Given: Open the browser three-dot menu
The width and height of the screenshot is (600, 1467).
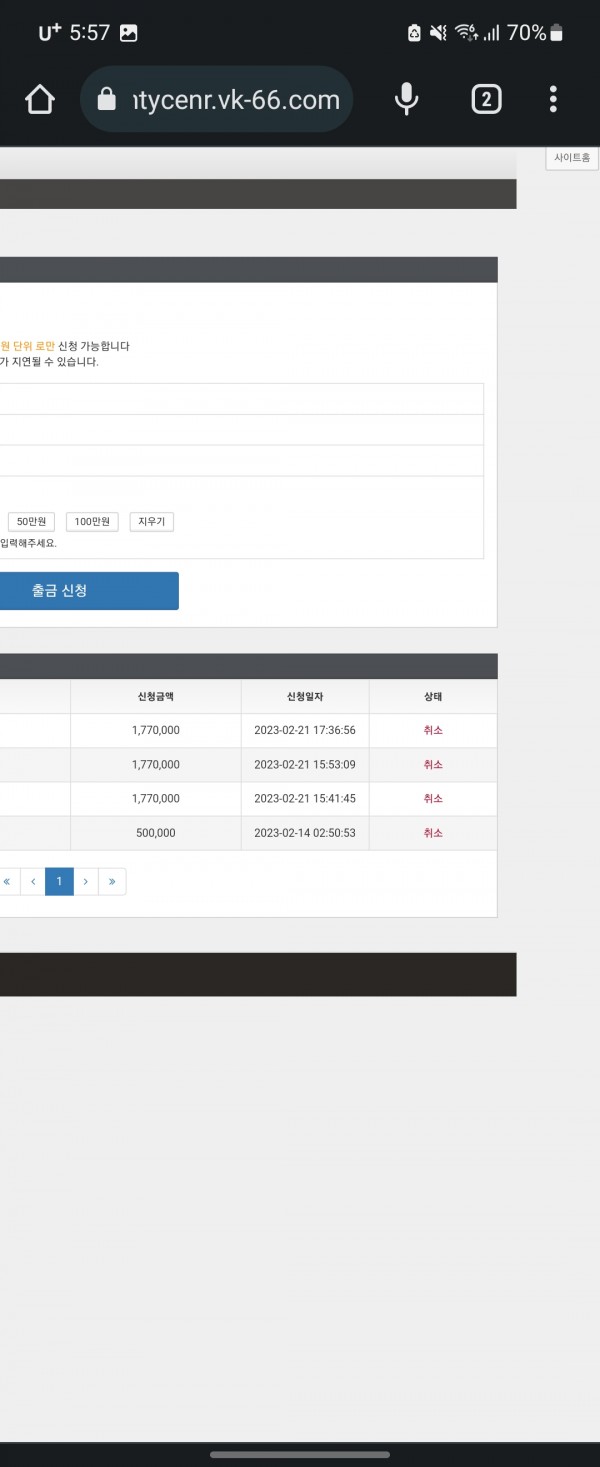Looking at the screenshot, I should pos(553,99).
